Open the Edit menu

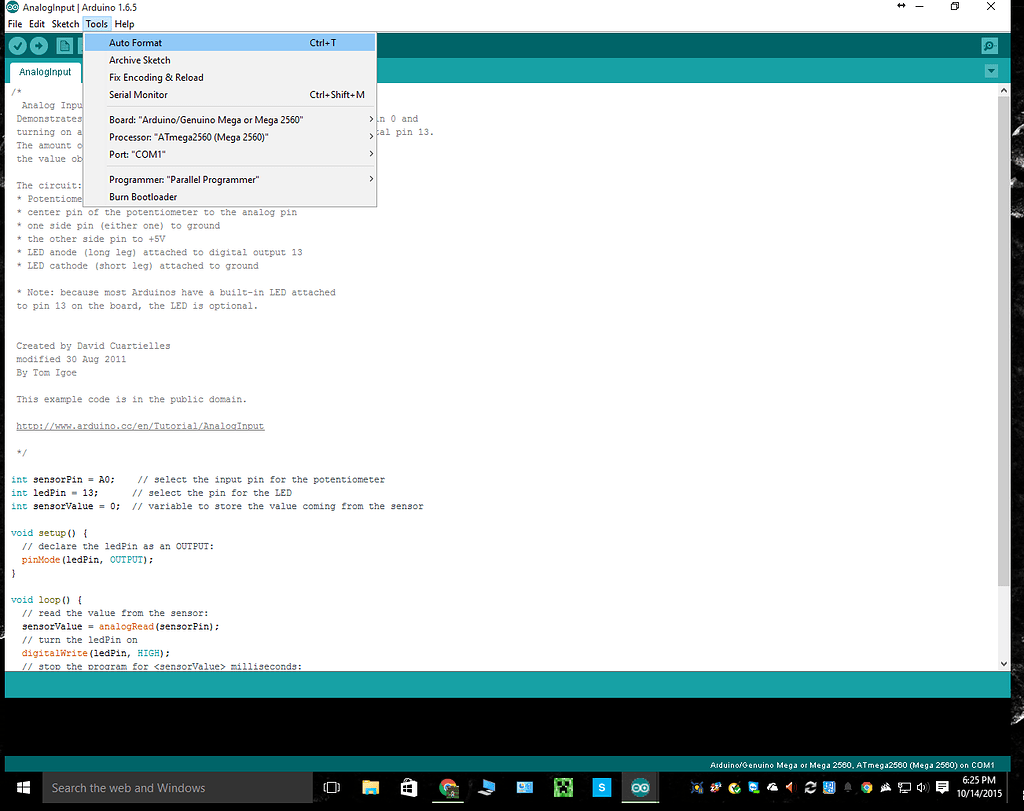(x=37, y=24)
